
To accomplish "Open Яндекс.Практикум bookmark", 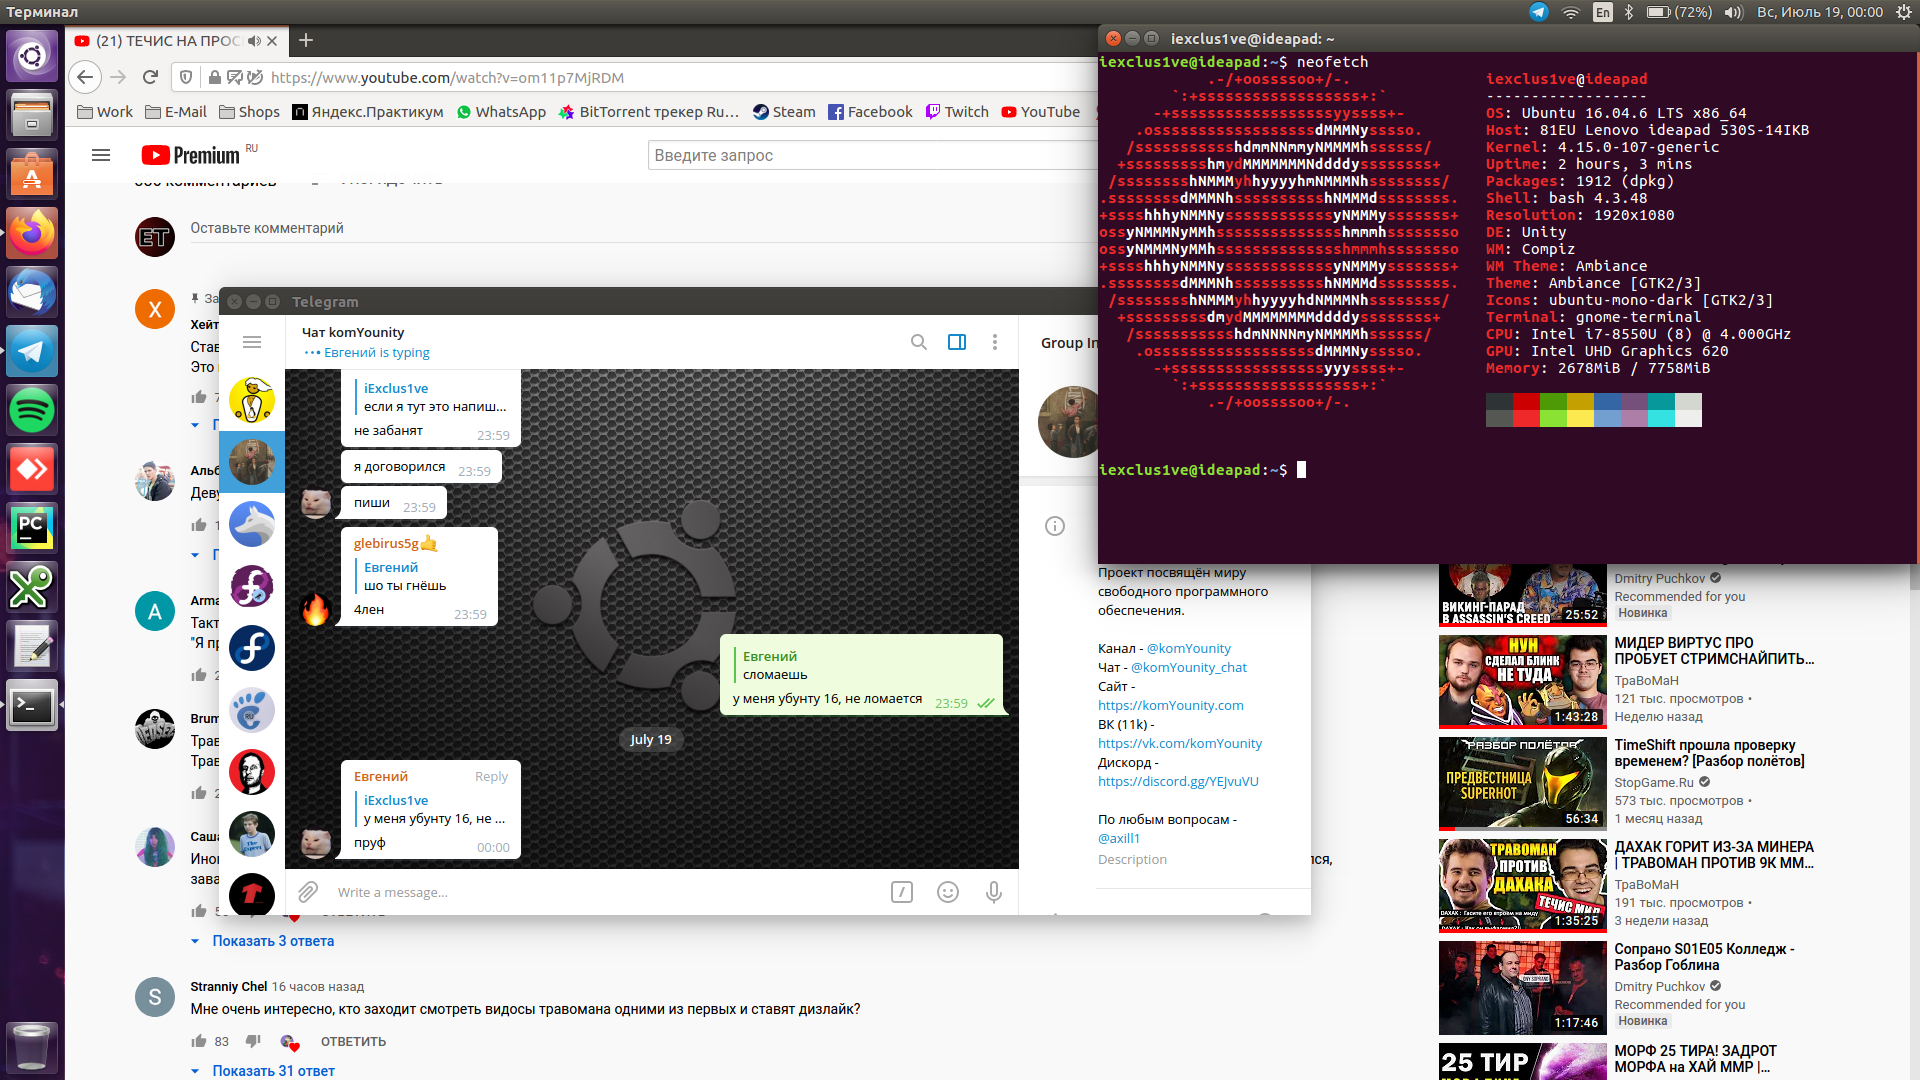I will click(368, 112).
